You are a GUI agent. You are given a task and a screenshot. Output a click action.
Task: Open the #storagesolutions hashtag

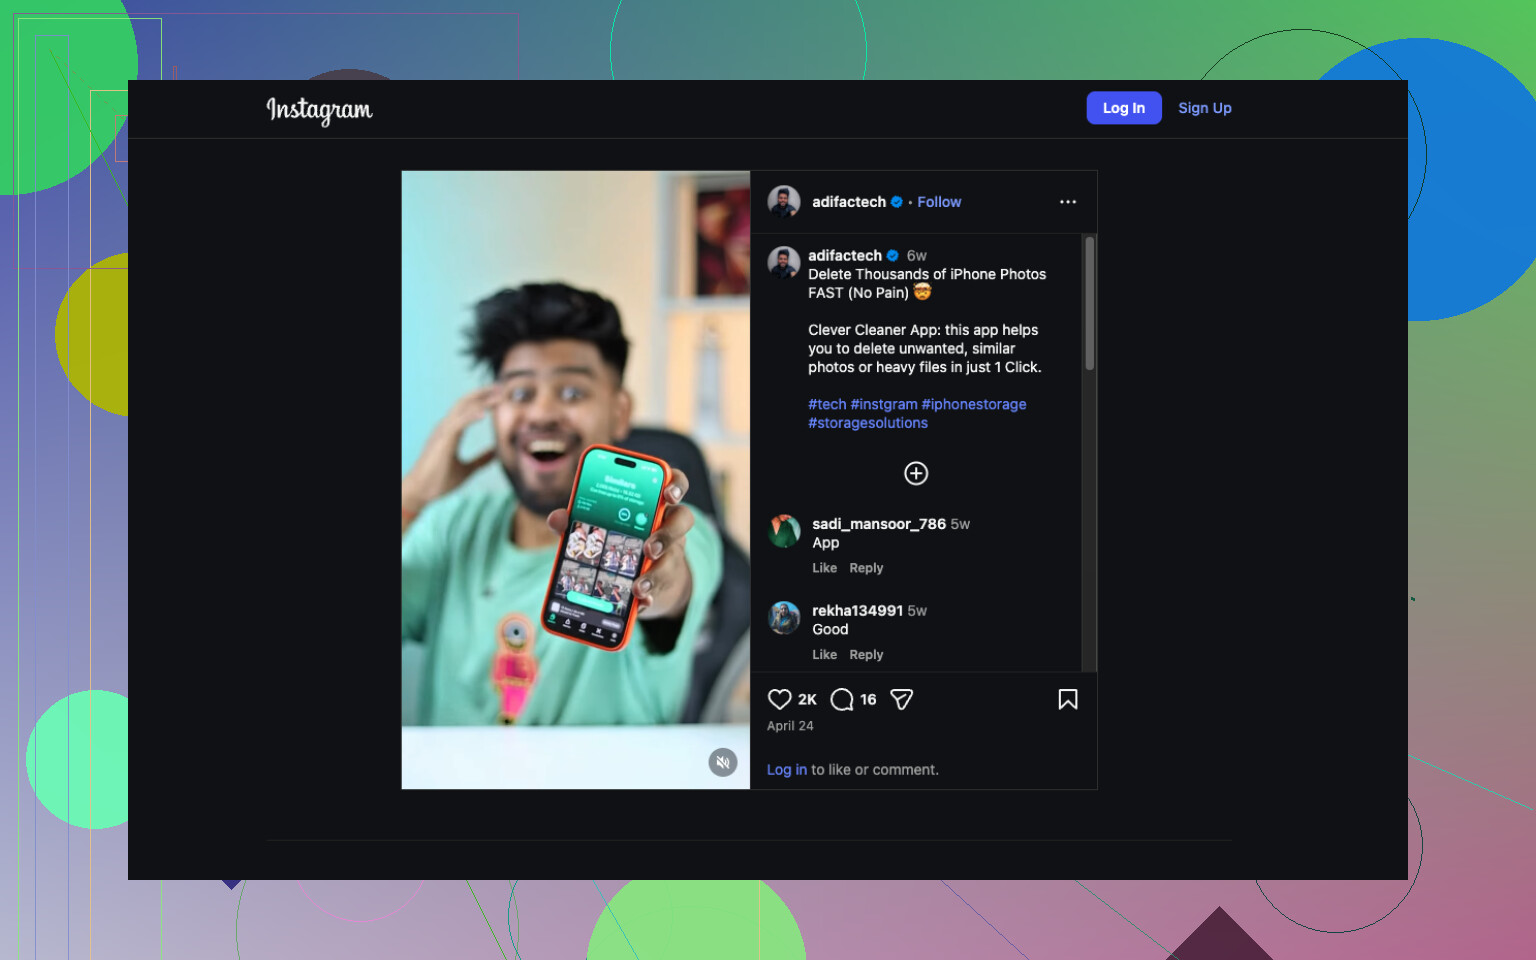868,423
